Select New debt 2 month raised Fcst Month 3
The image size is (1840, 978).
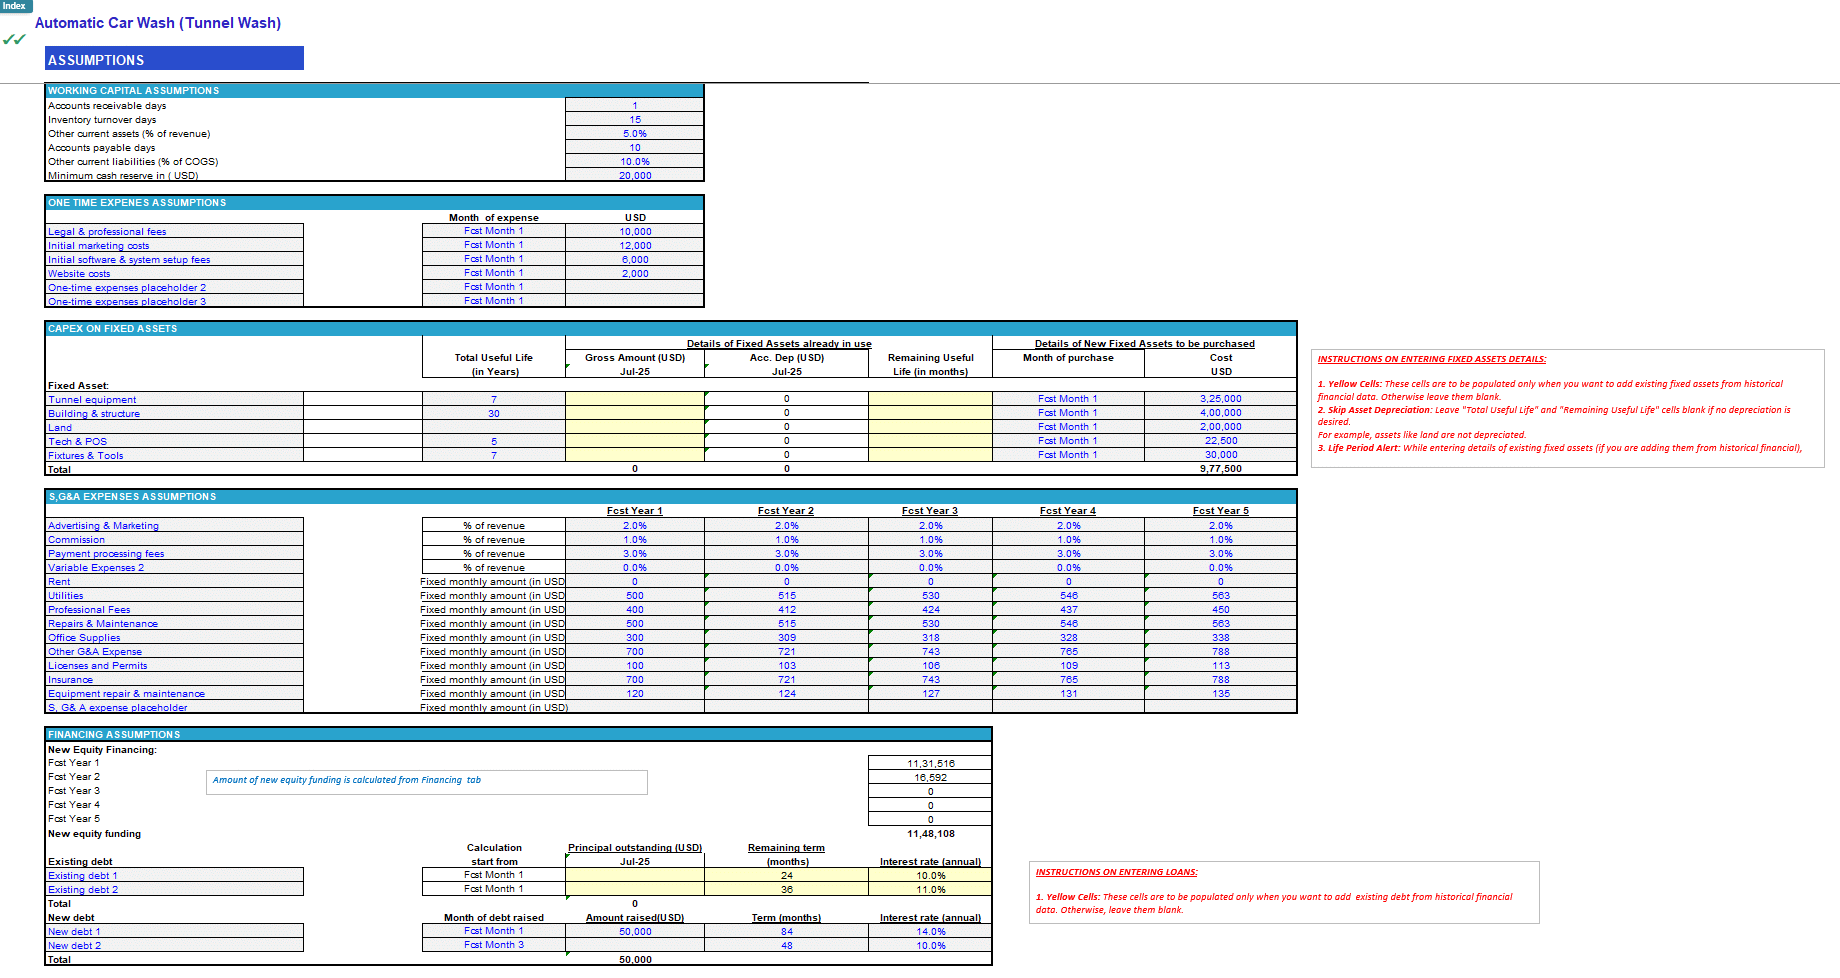coord(494,945)
